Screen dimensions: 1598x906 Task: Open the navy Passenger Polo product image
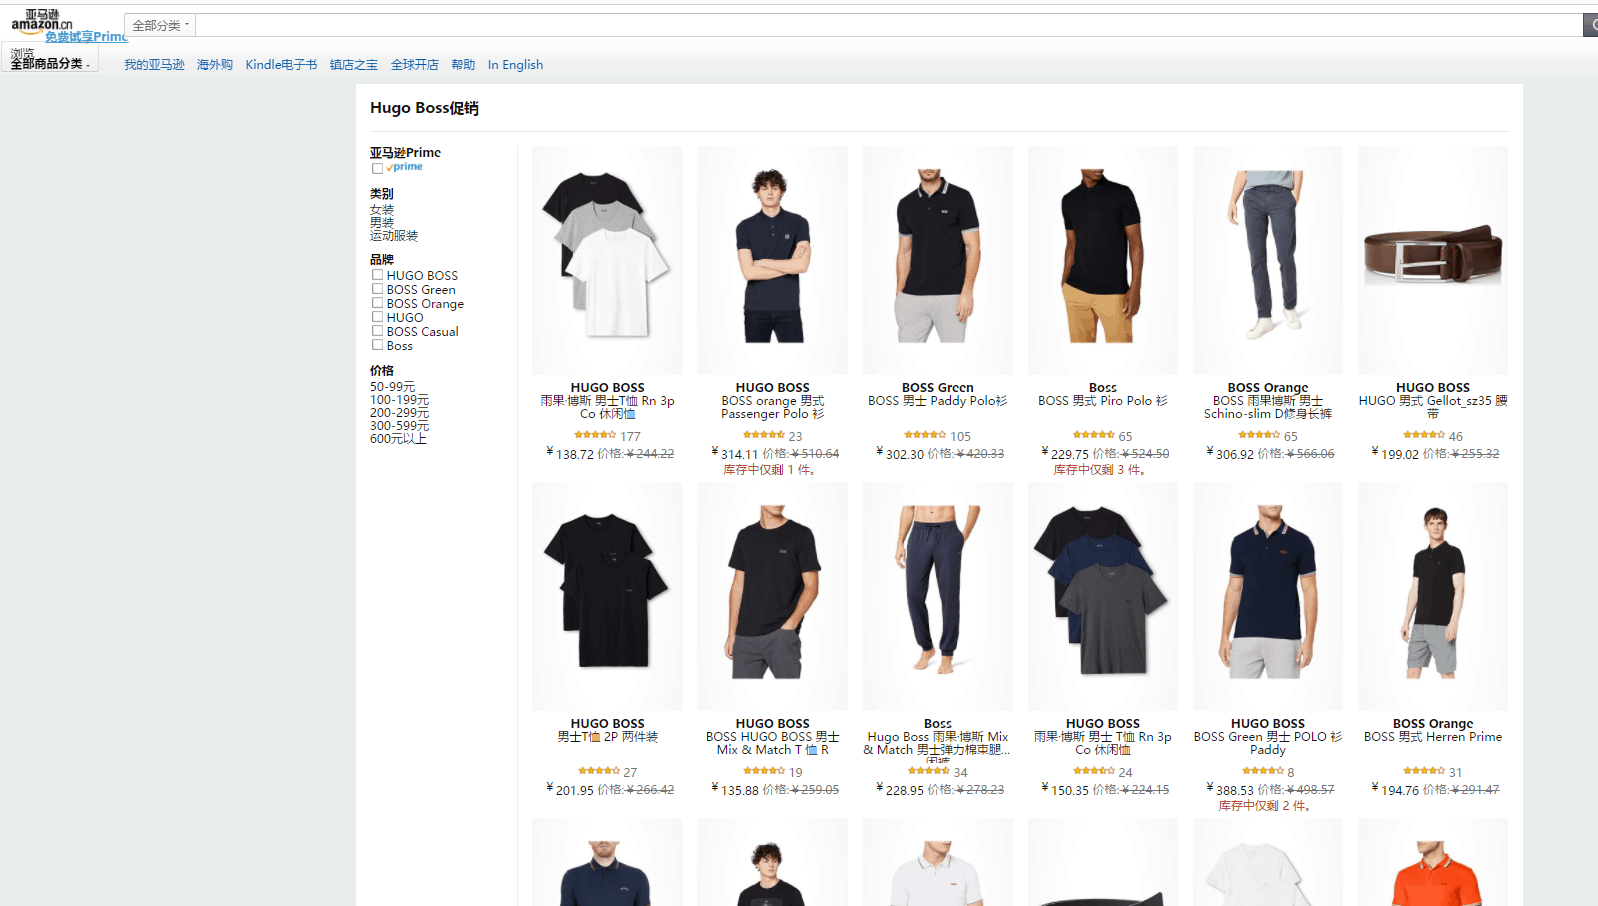click(772, 261)
